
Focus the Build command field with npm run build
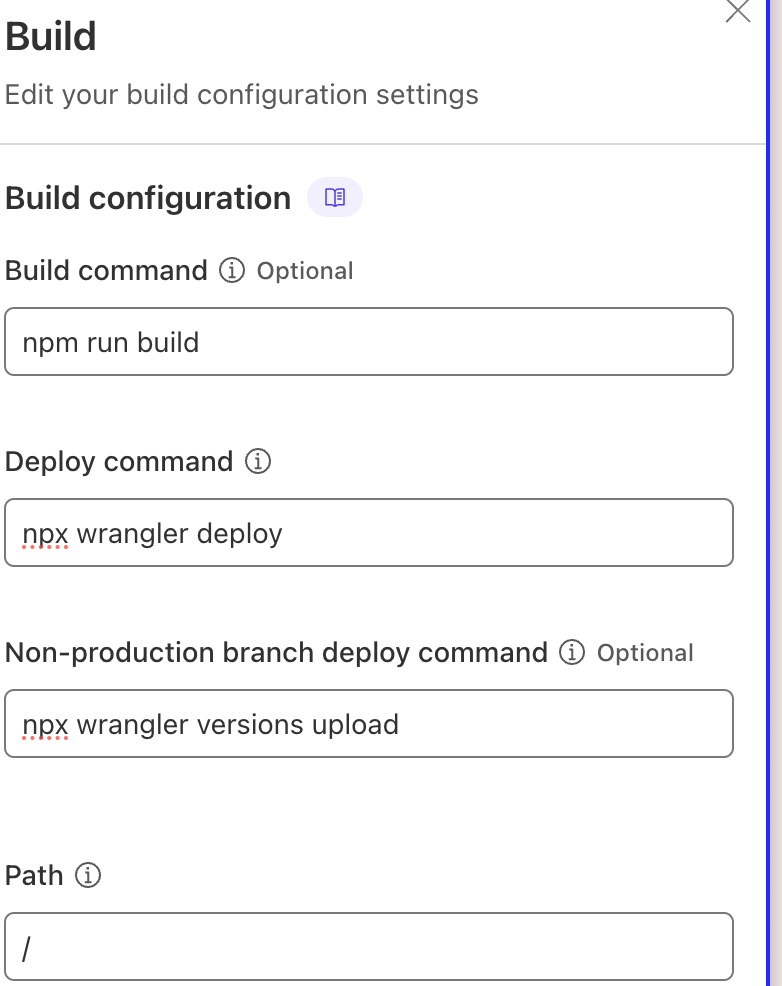pos(369,342)
